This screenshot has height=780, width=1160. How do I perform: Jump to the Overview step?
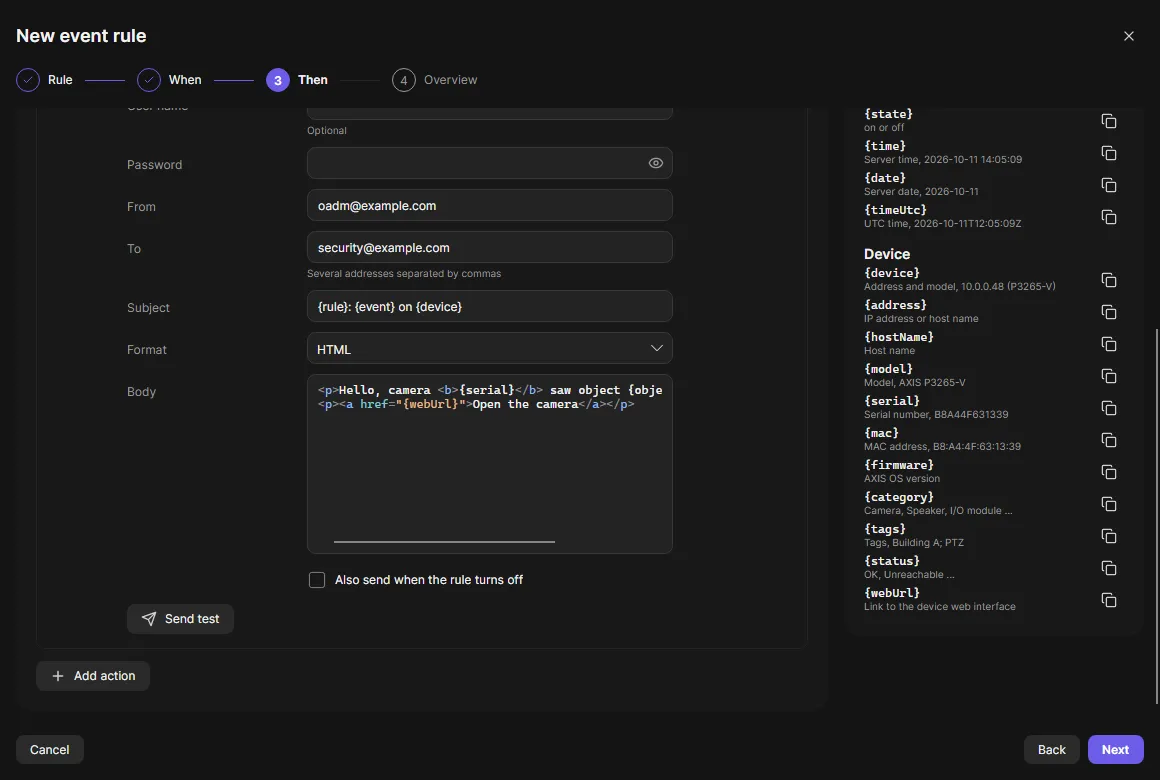(434, 80)
